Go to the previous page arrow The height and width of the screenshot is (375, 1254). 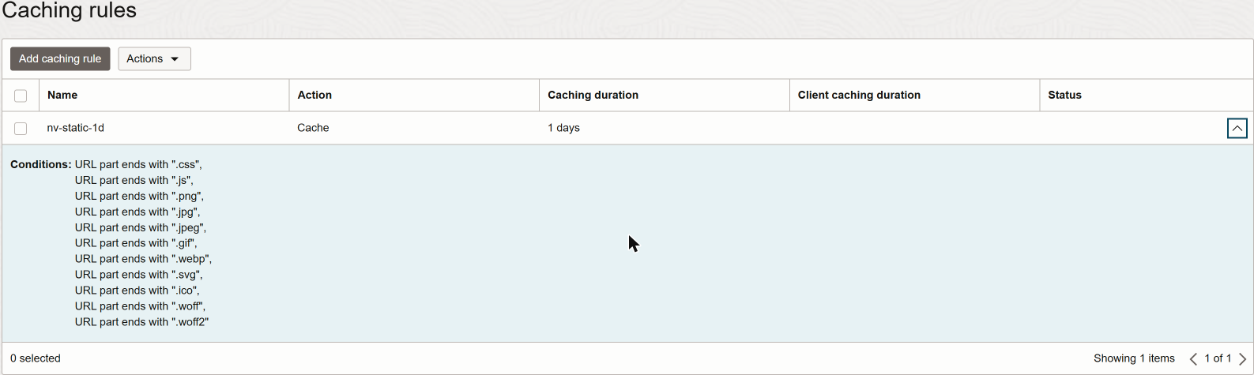[1193, 358]
